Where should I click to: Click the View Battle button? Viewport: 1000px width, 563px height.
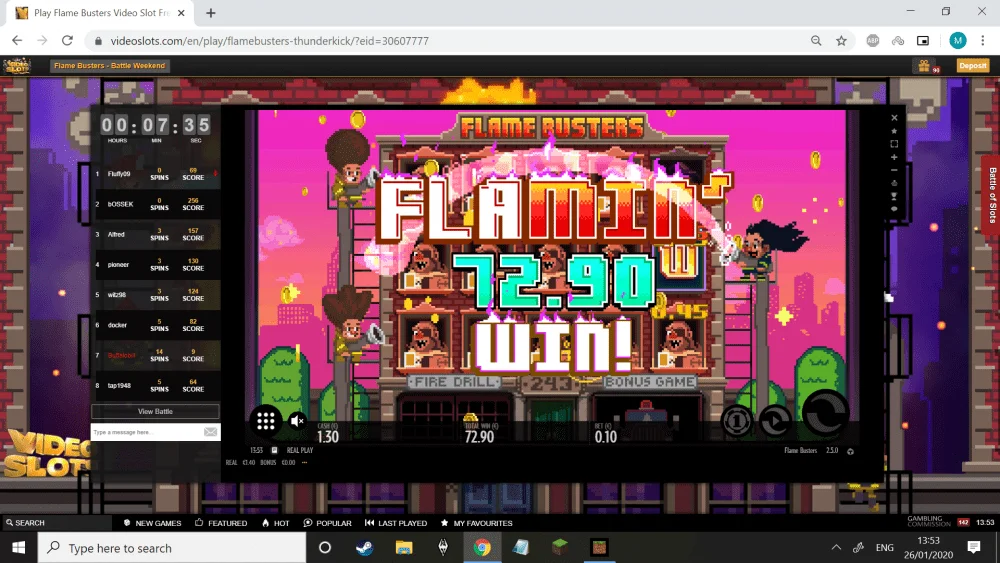[155, 411]
